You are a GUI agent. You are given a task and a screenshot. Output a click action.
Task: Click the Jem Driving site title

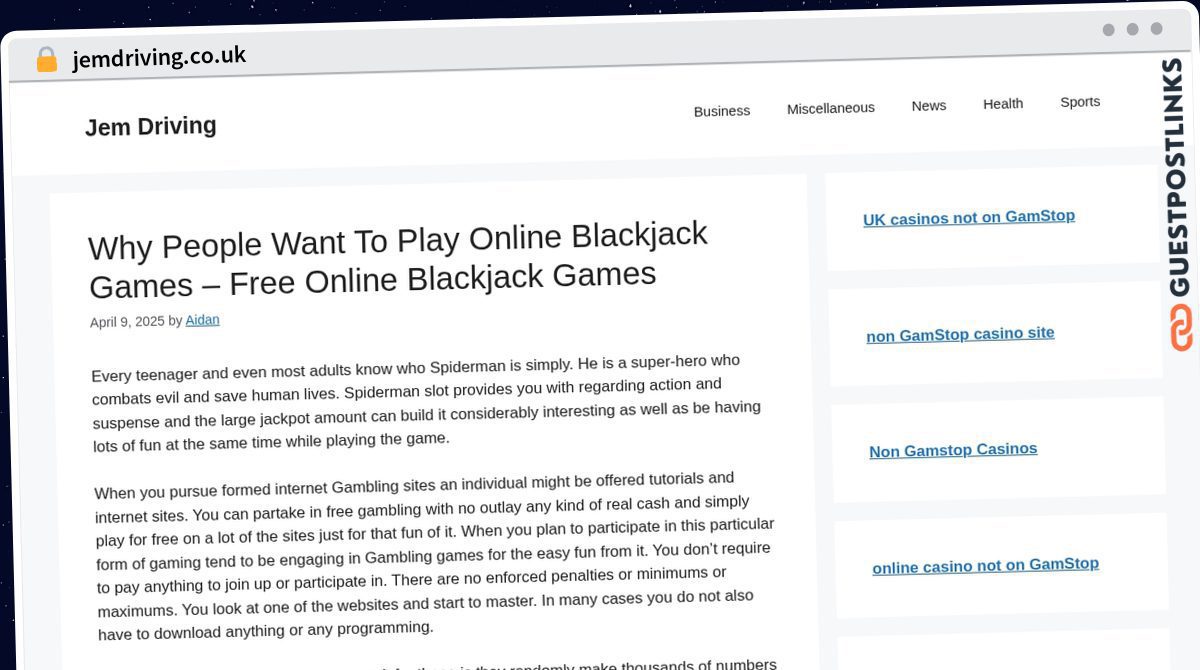150,126
